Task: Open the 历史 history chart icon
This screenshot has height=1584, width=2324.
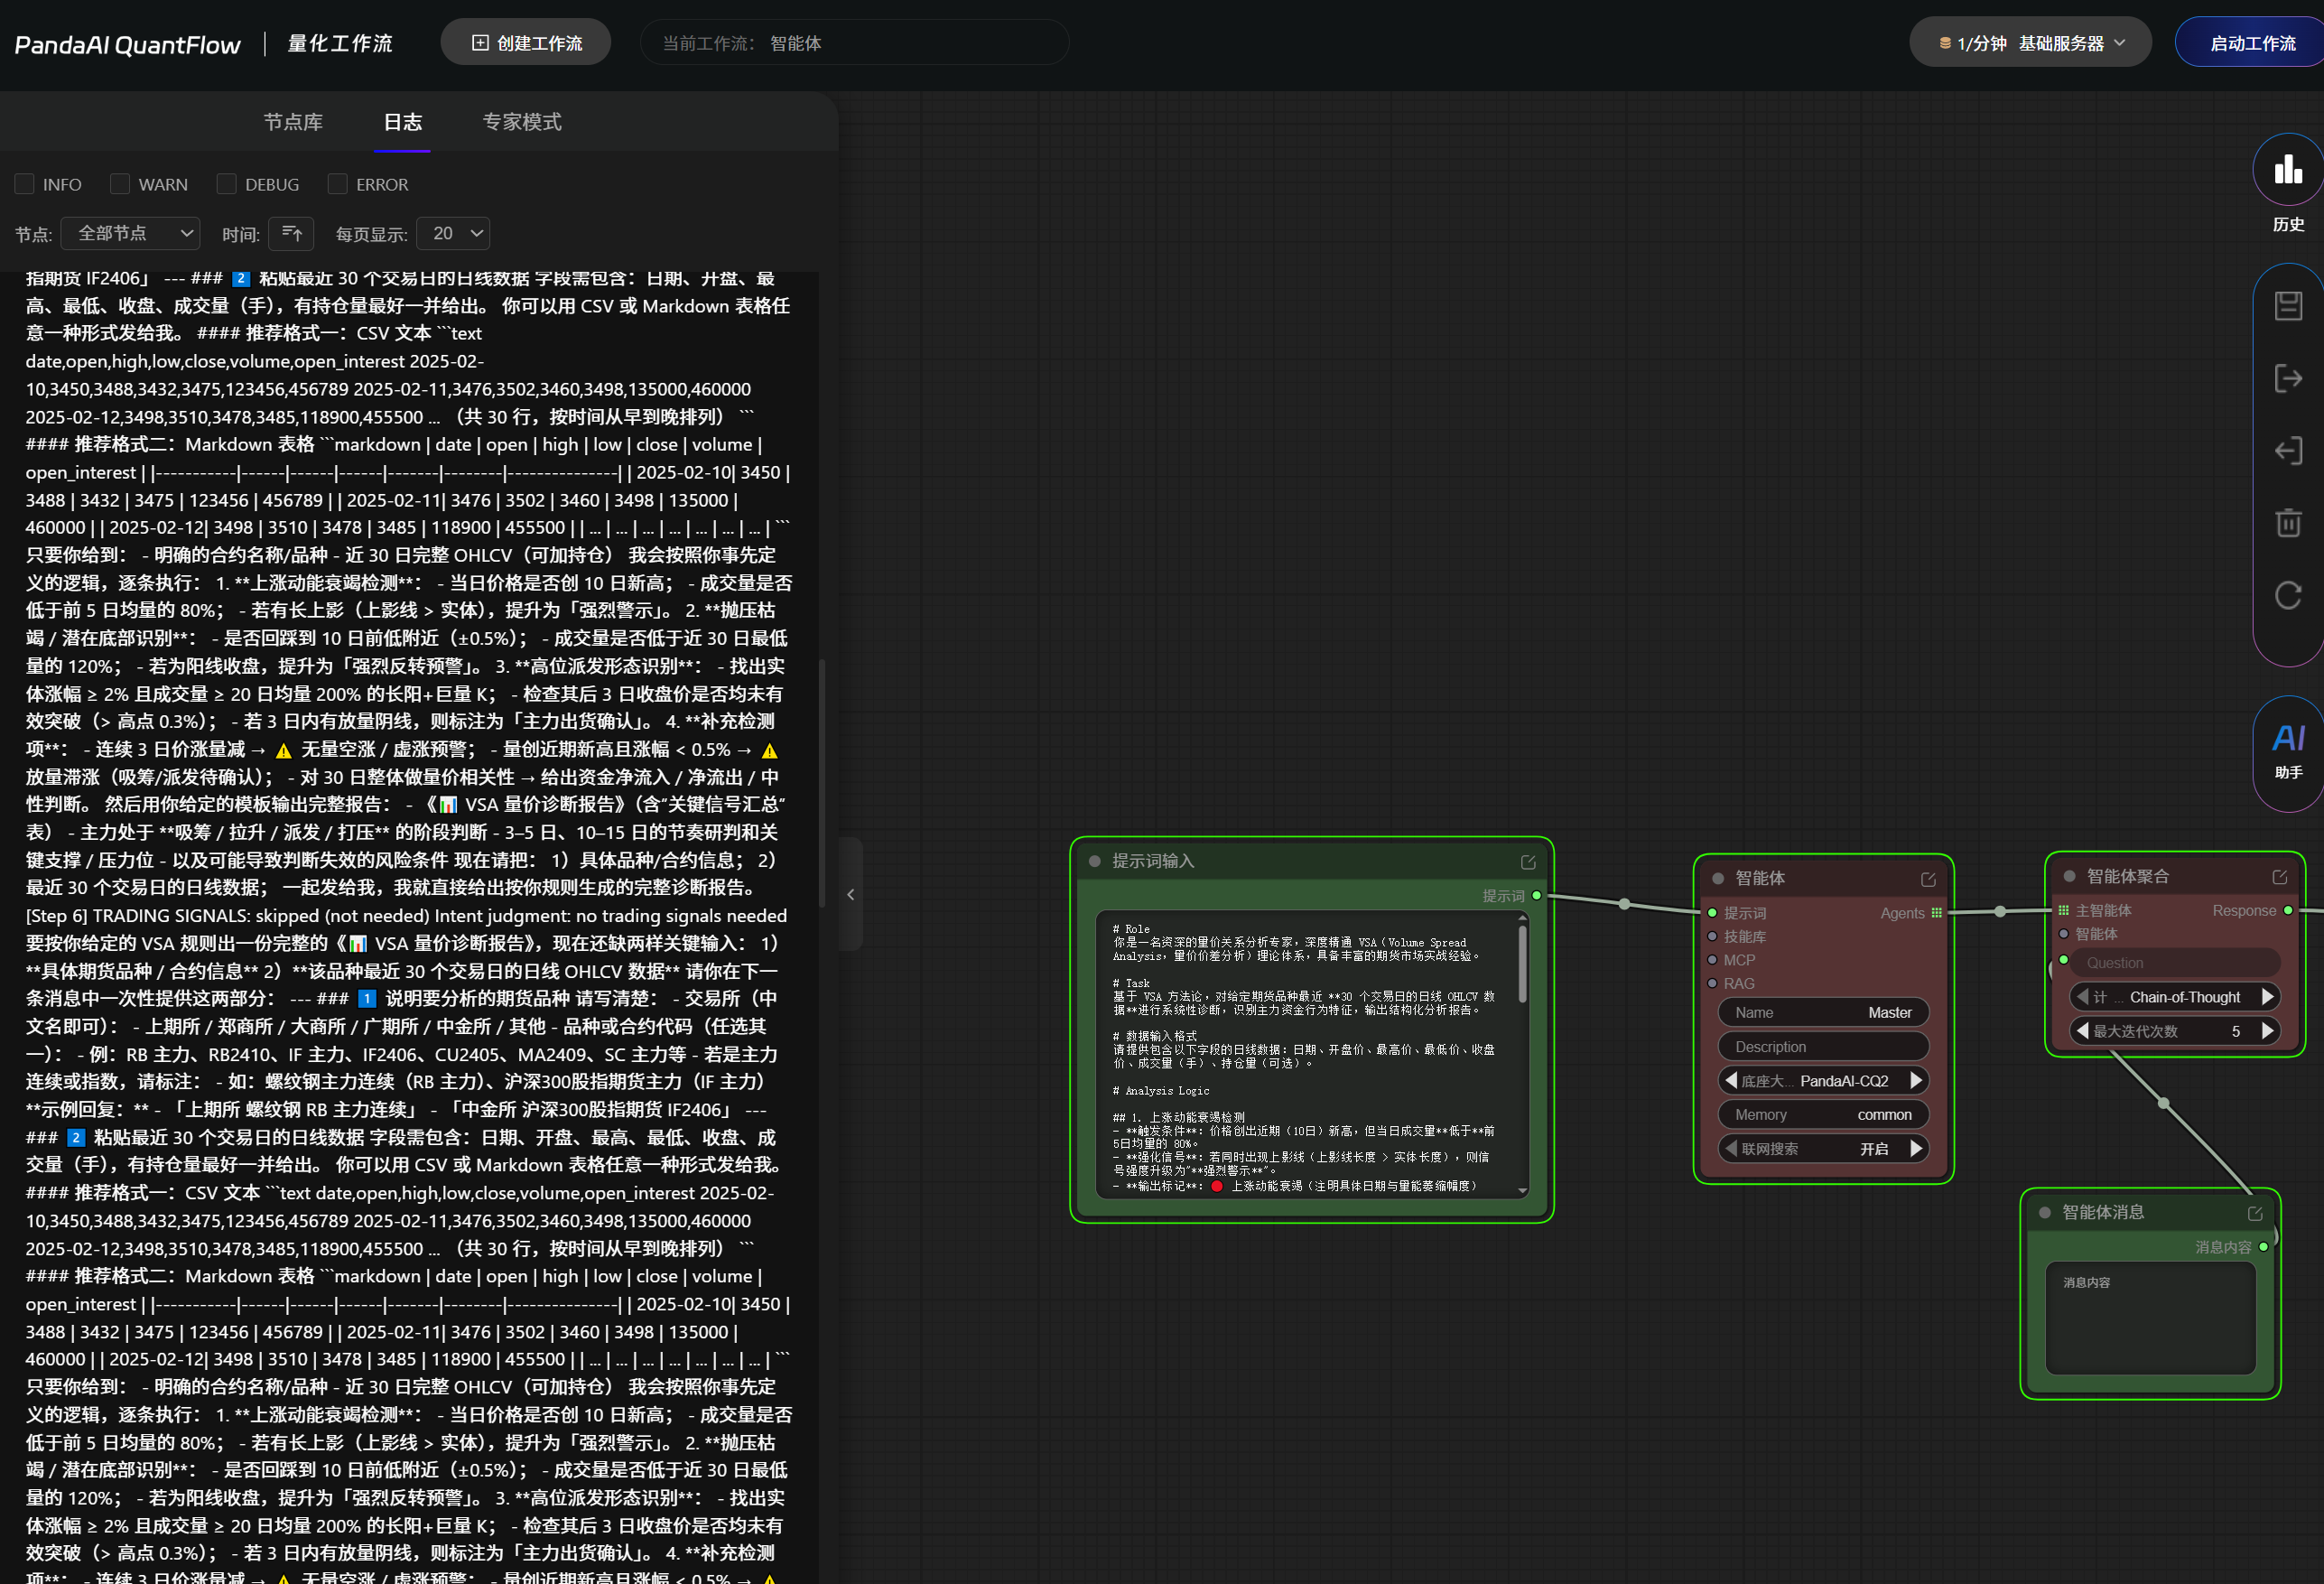Action: [2288, 169]
